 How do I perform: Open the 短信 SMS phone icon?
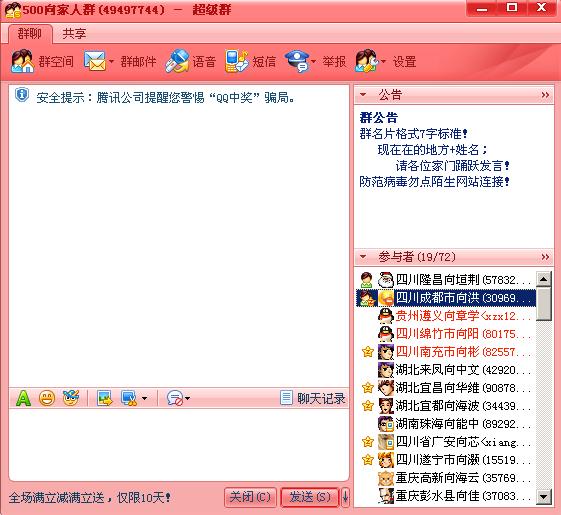[236, 61]
